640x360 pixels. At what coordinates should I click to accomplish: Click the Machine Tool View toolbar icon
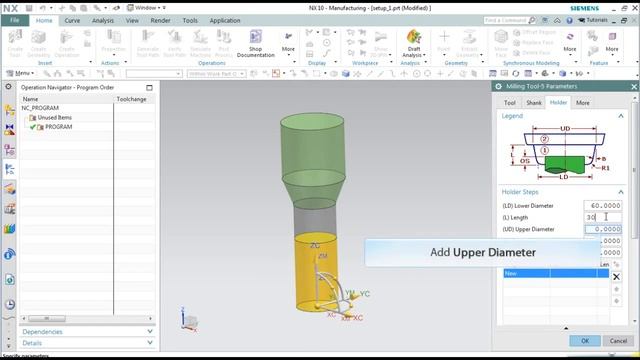(x=504, y=73)
